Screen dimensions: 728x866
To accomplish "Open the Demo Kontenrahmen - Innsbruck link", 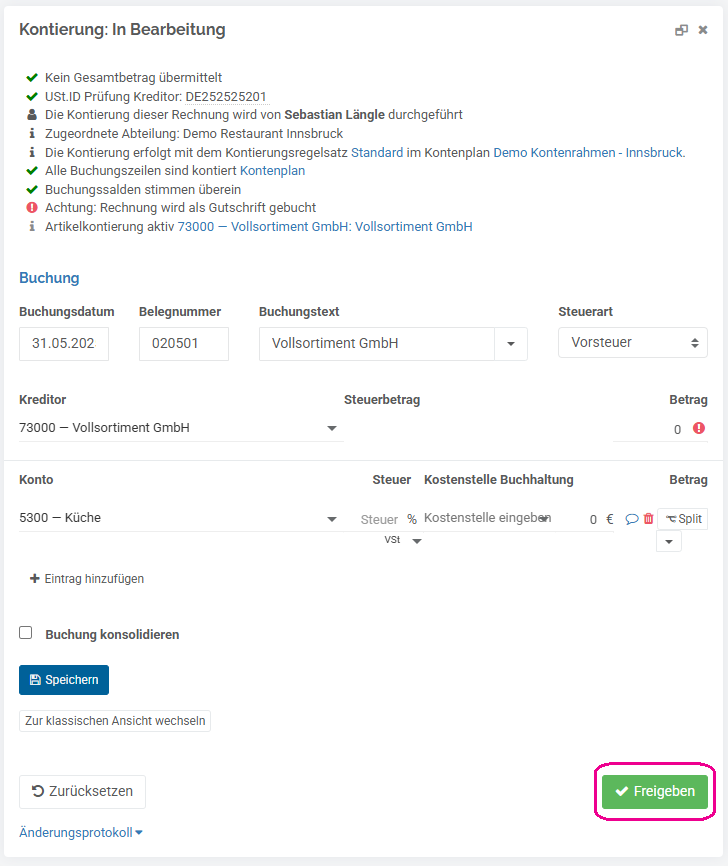I will [x=589, y=152].
